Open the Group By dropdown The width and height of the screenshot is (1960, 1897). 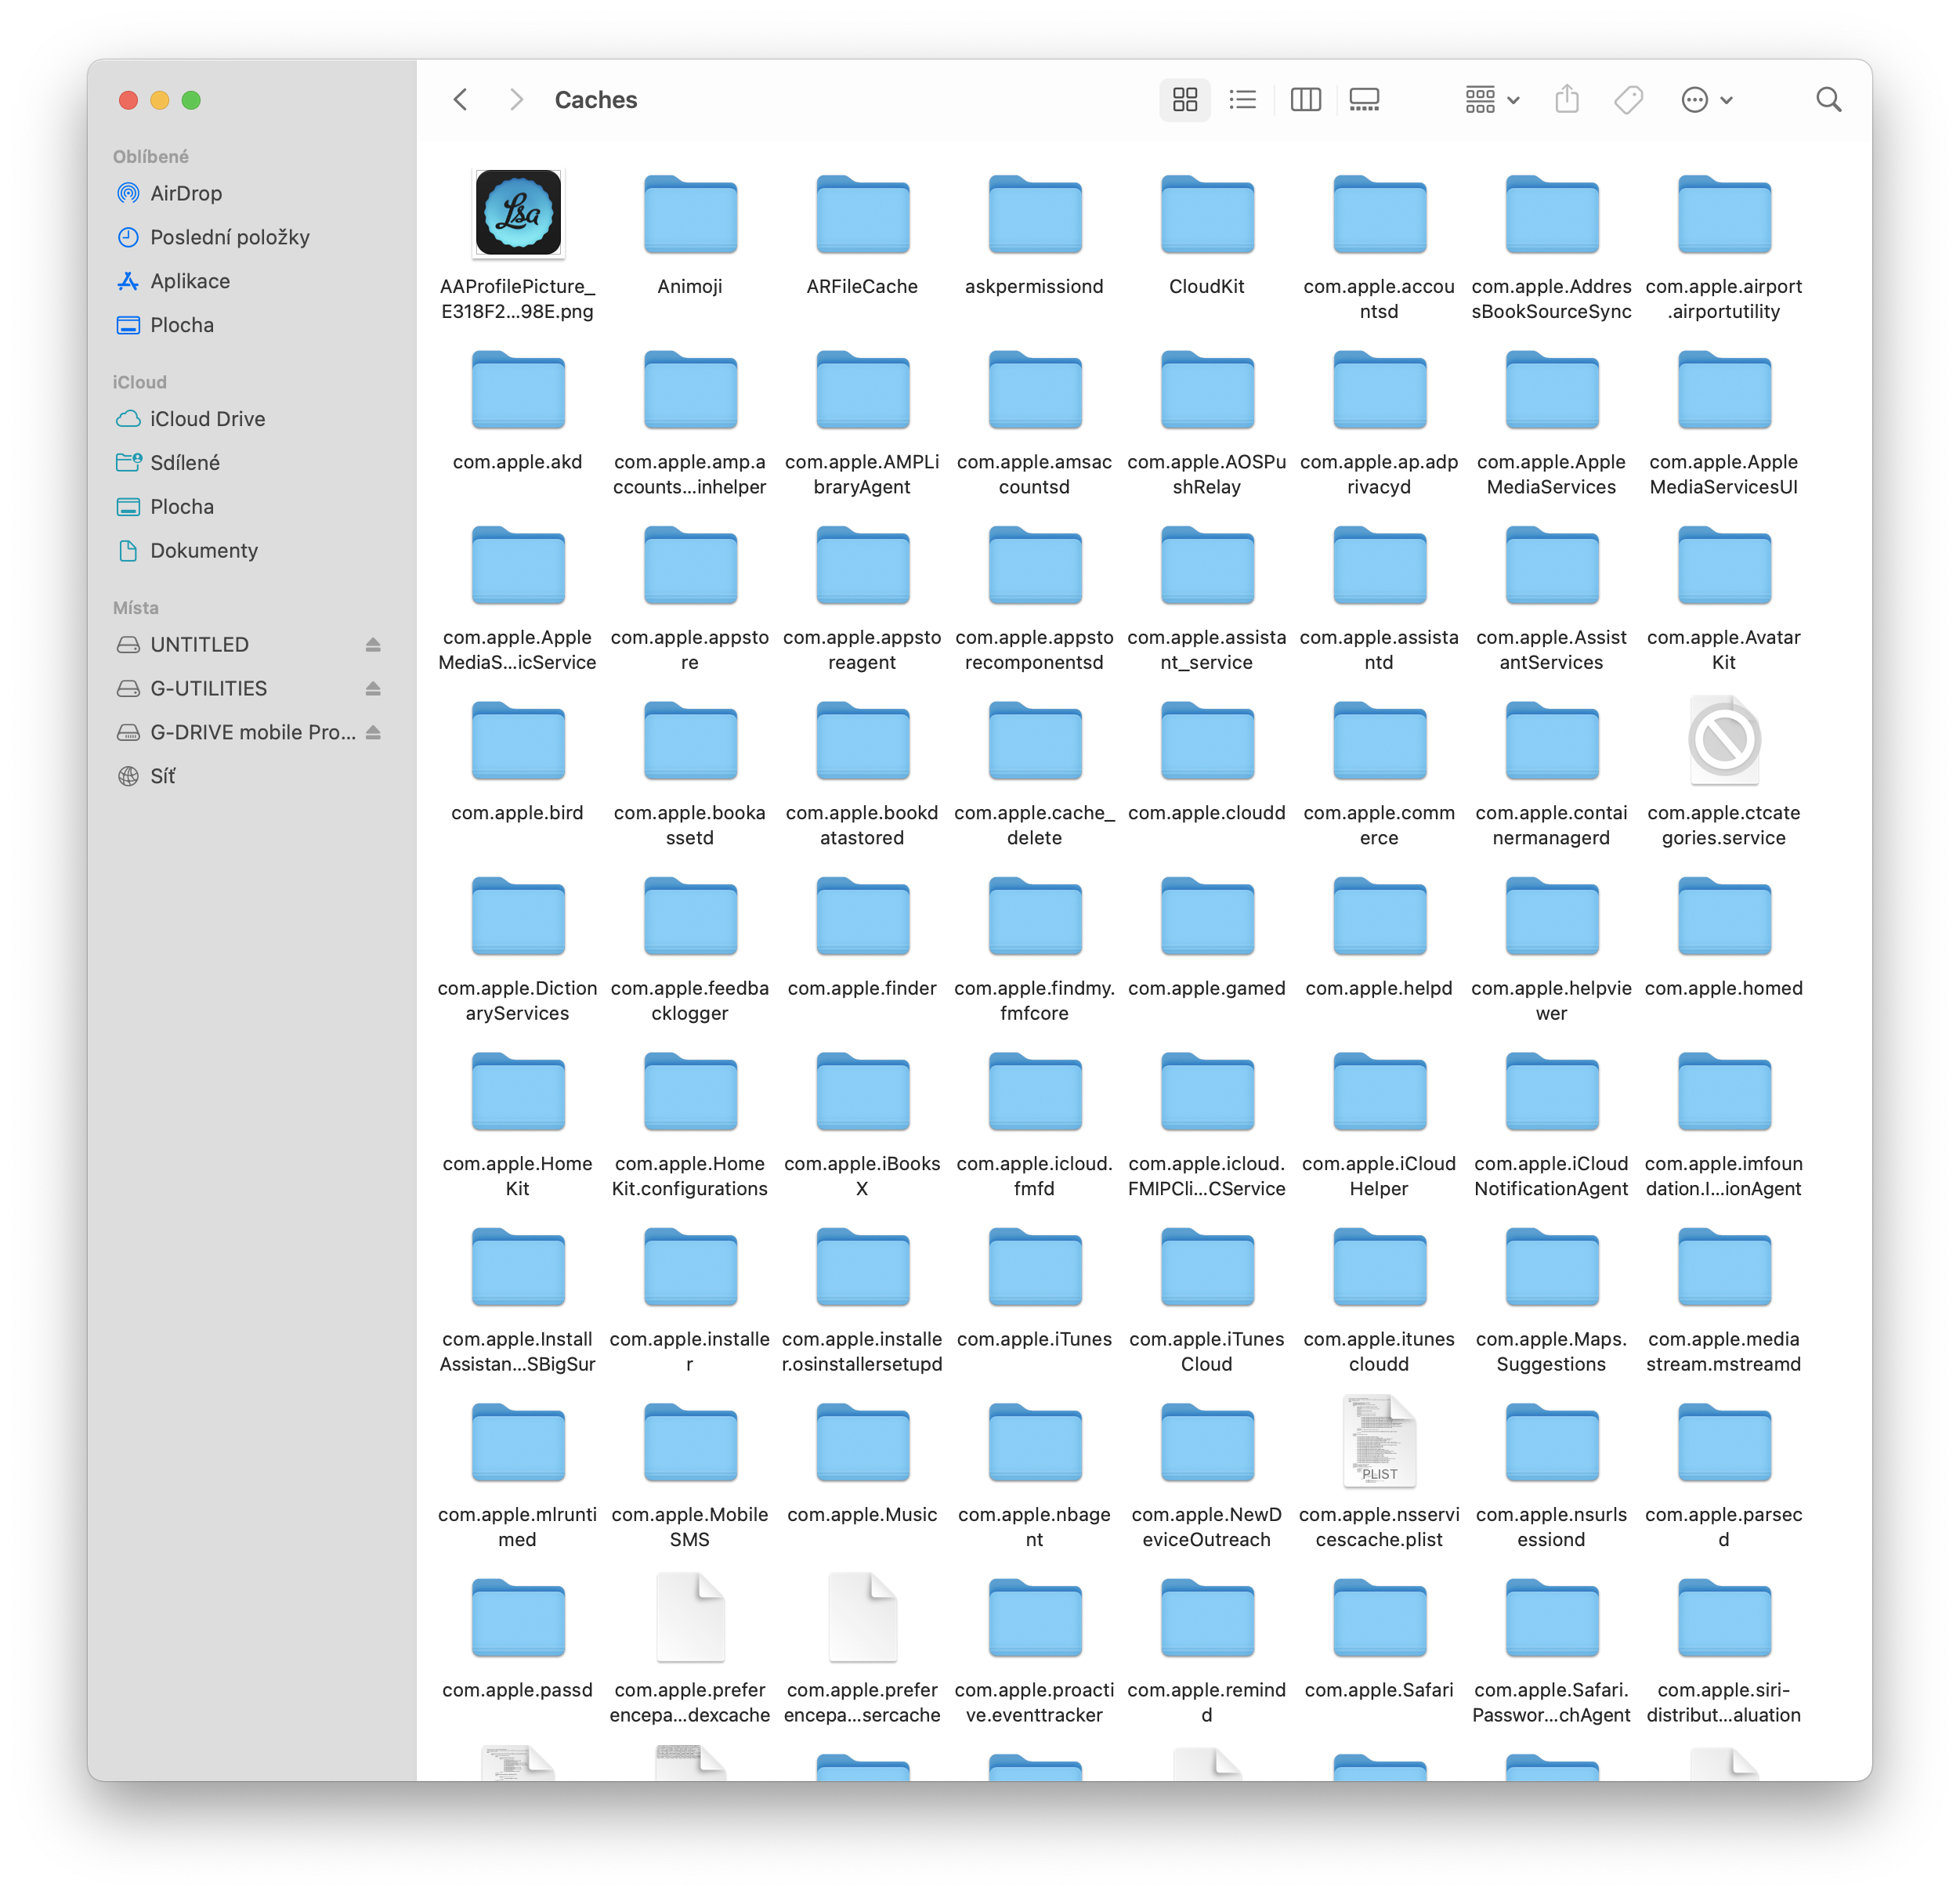(x=1492, y=100)
